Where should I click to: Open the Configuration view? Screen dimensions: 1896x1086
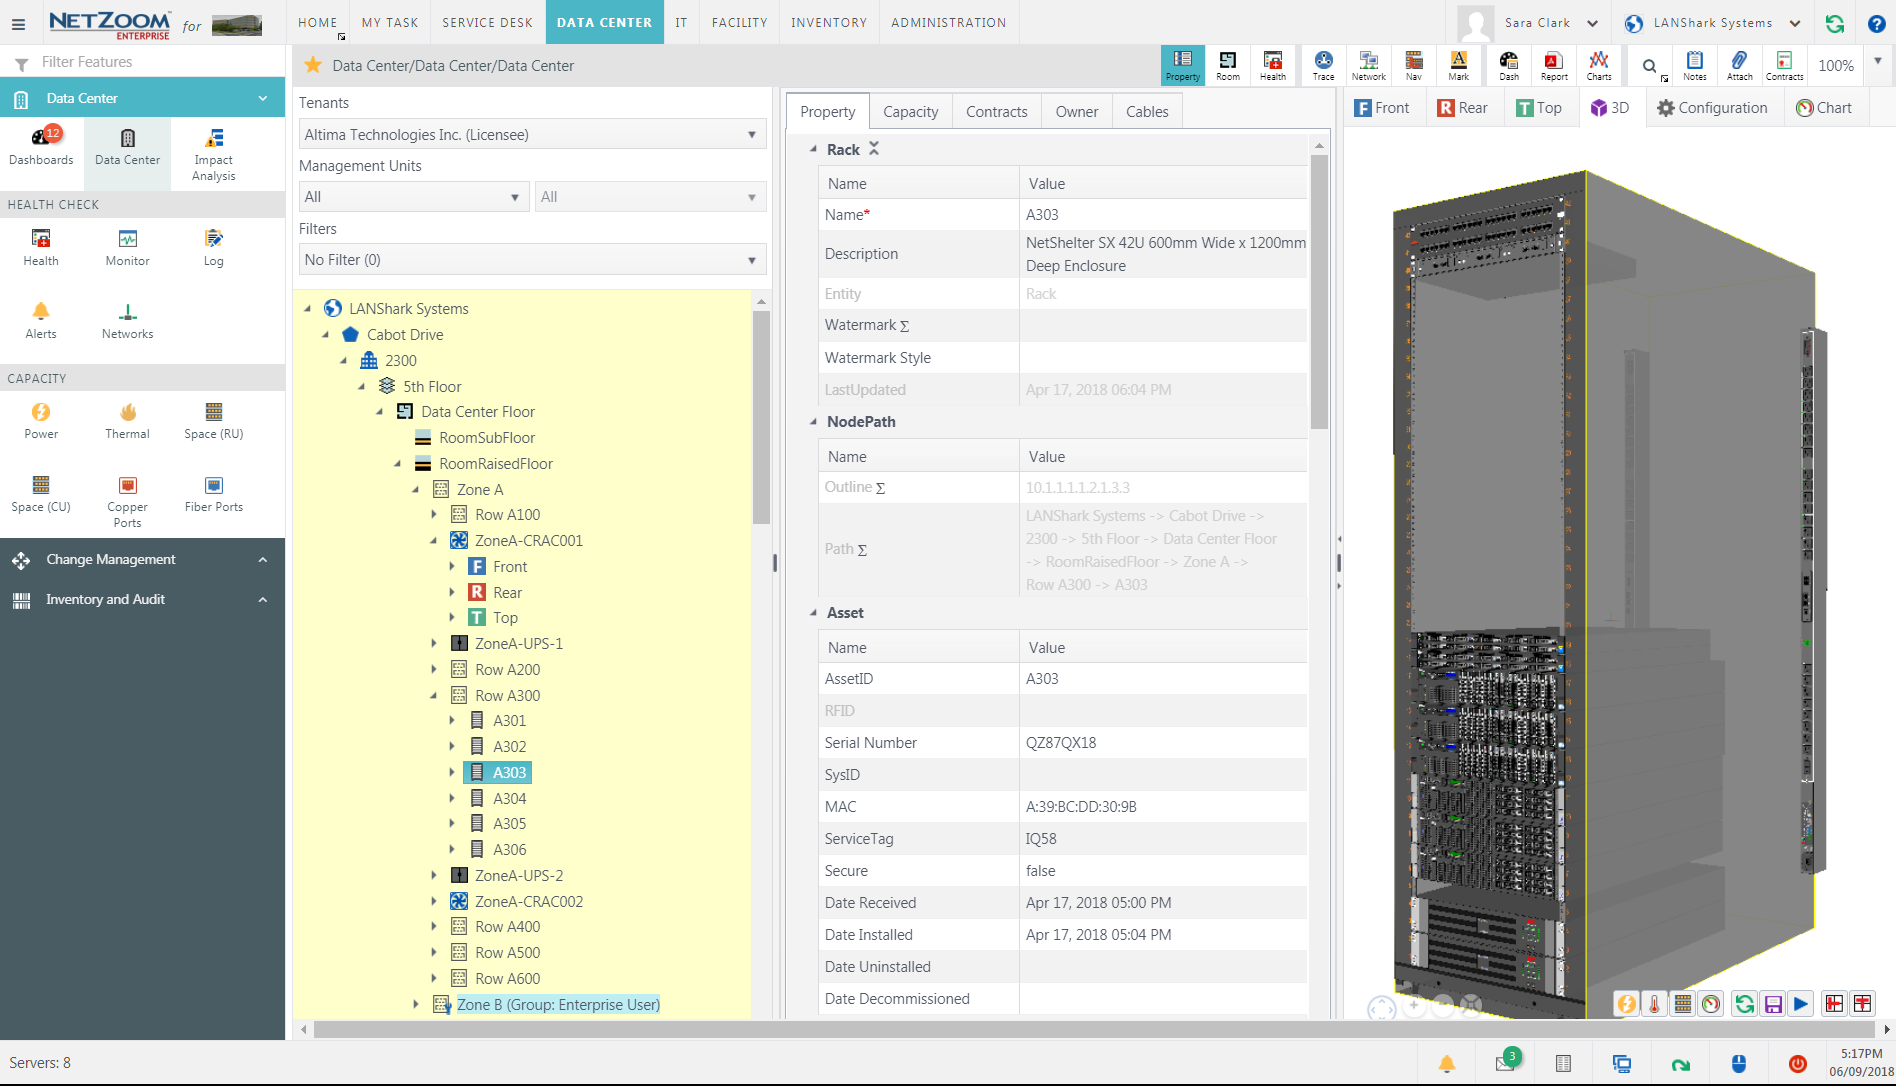pyautogui.click(x=1711, y=108)
